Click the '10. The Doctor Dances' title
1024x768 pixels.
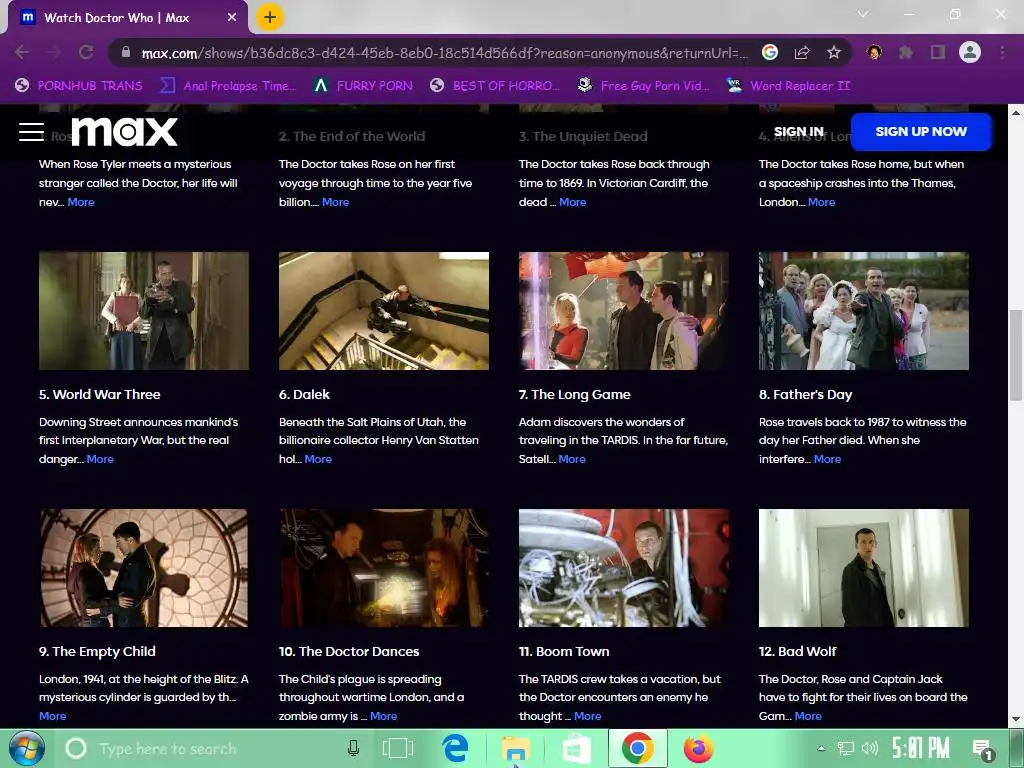pyautogui.click(x=349, y=651)
